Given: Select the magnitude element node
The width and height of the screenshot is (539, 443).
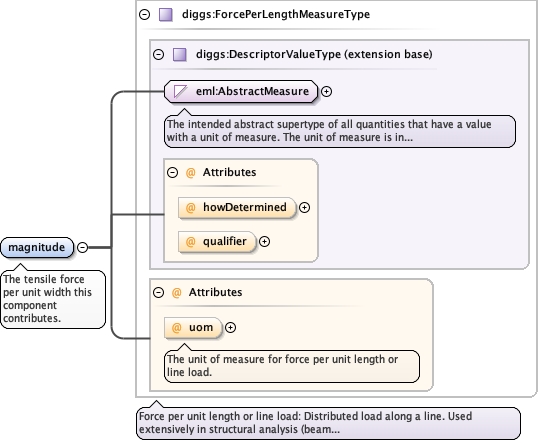Looking at the screenshot, I should tap(37, 247).
